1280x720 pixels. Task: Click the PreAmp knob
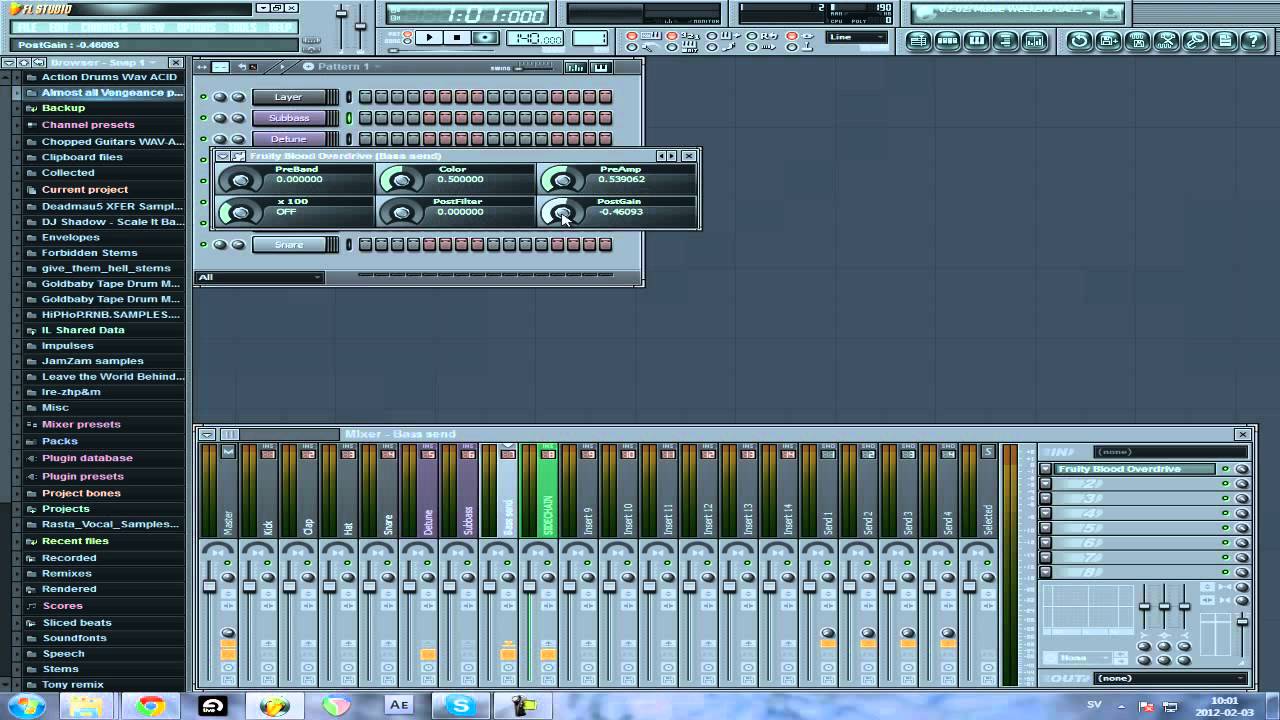tap(562, 180)
